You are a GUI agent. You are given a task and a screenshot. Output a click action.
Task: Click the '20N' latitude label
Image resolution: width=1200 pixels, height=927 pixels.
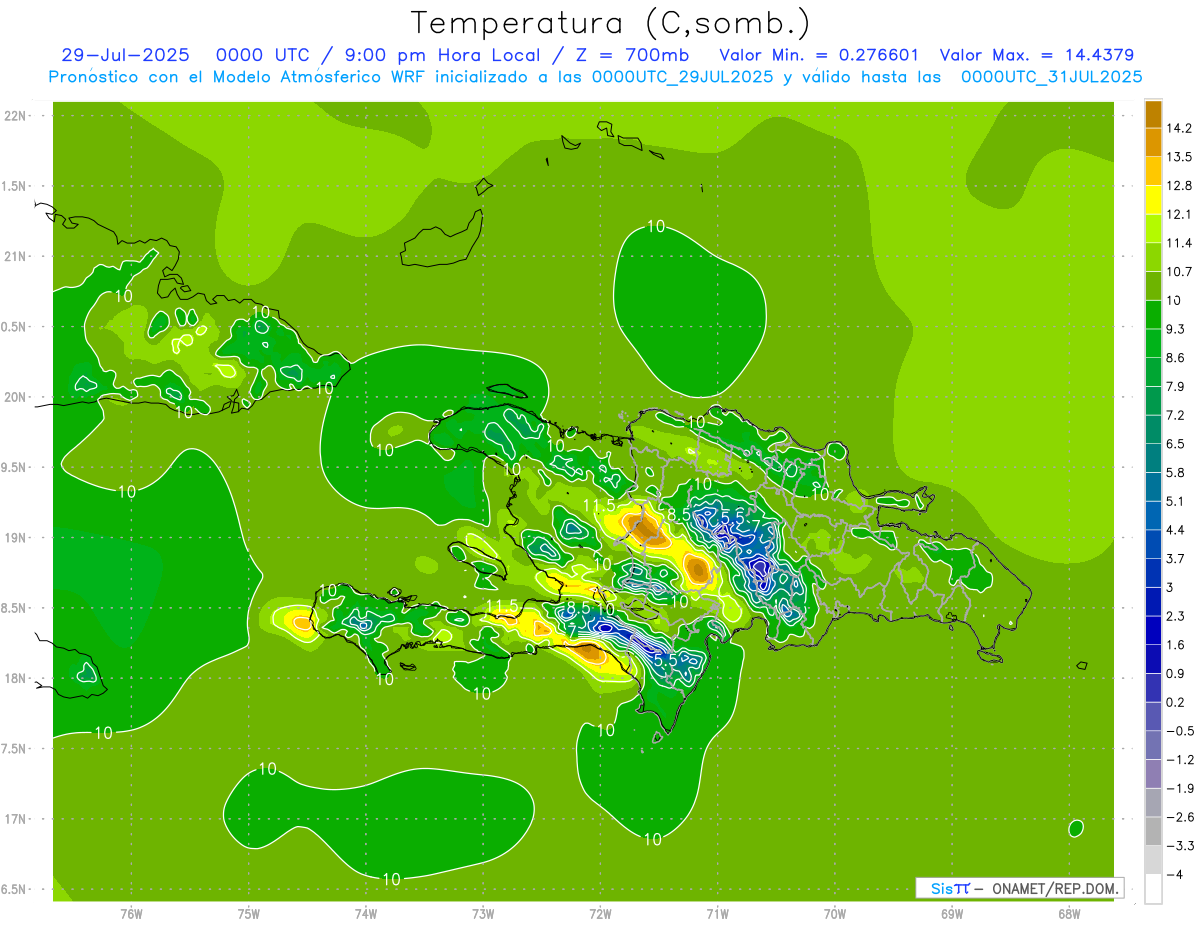(15, 397)
